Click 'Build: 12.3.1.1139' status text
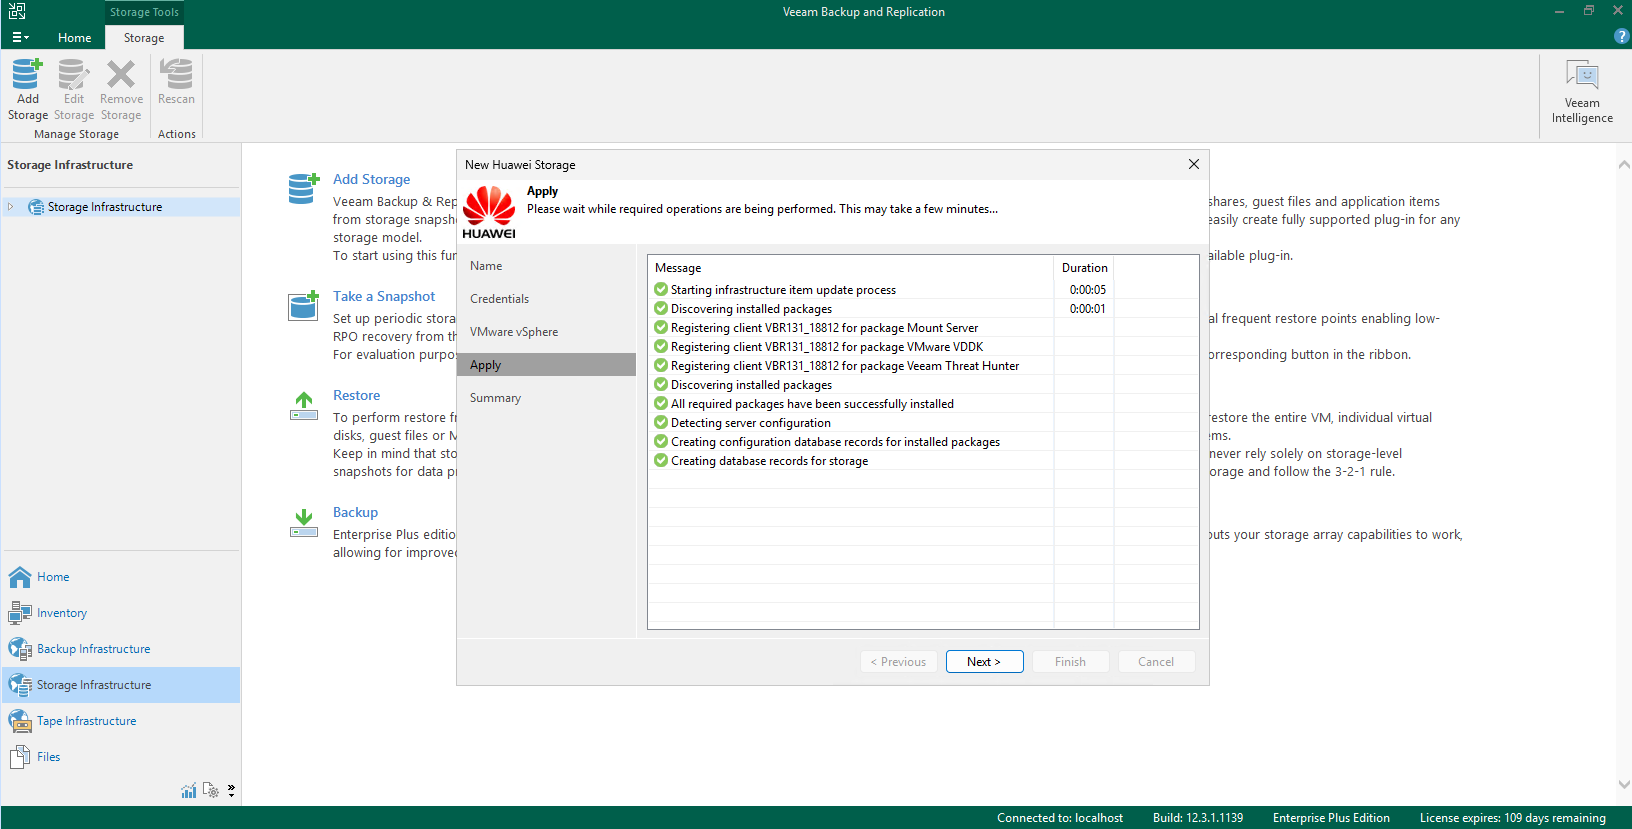 (1198, 818)
